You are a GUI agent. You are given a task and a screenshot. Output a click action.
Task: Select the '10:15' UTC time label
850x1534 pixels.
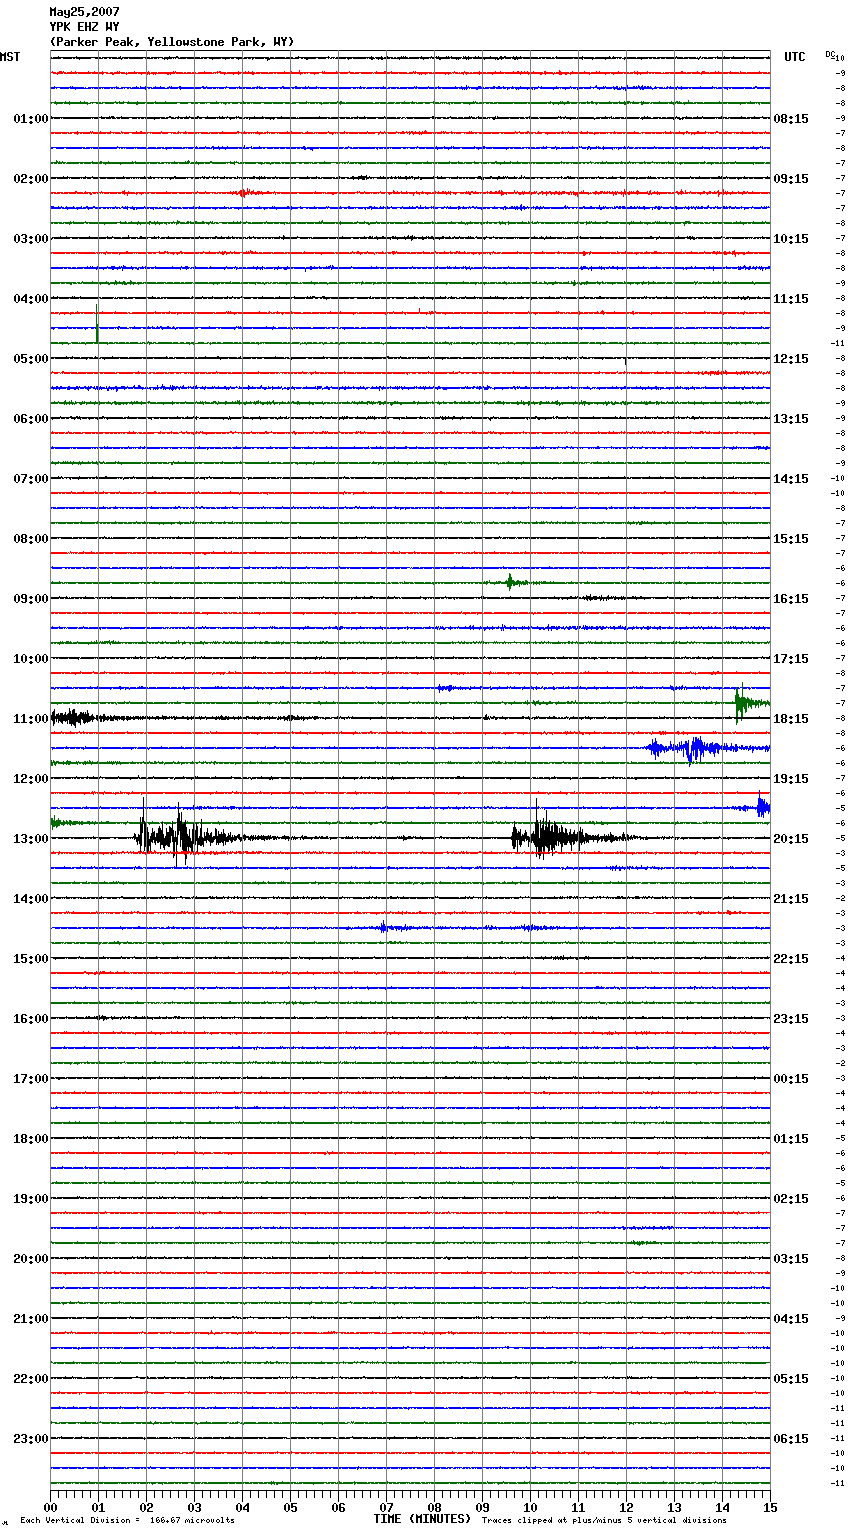pos(791,239)
